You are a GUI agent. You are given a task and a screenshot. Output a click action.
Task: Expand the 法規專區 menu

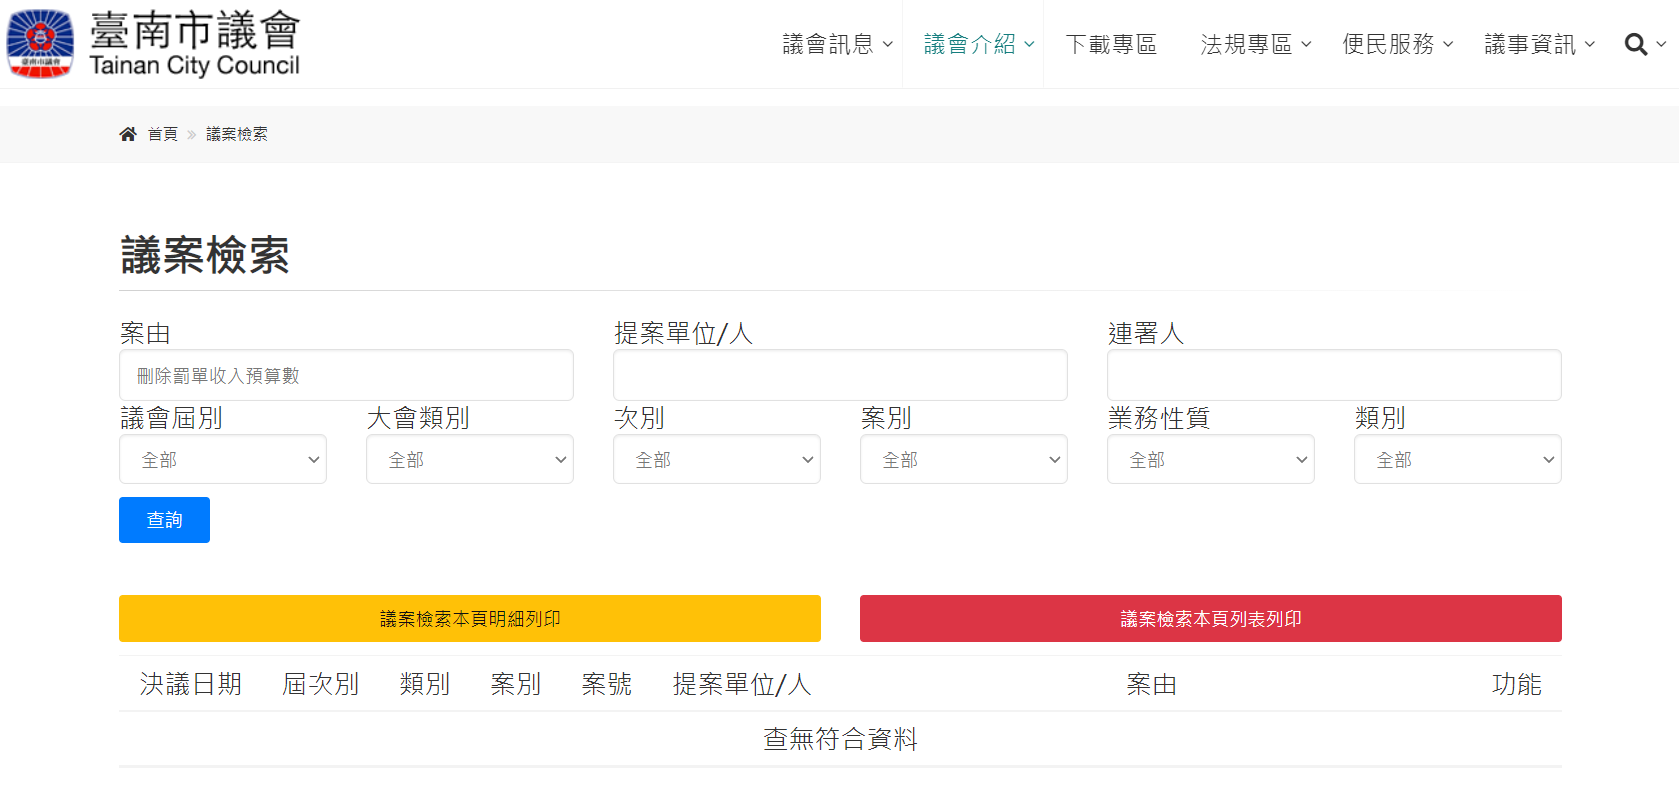pos(1255,45)
